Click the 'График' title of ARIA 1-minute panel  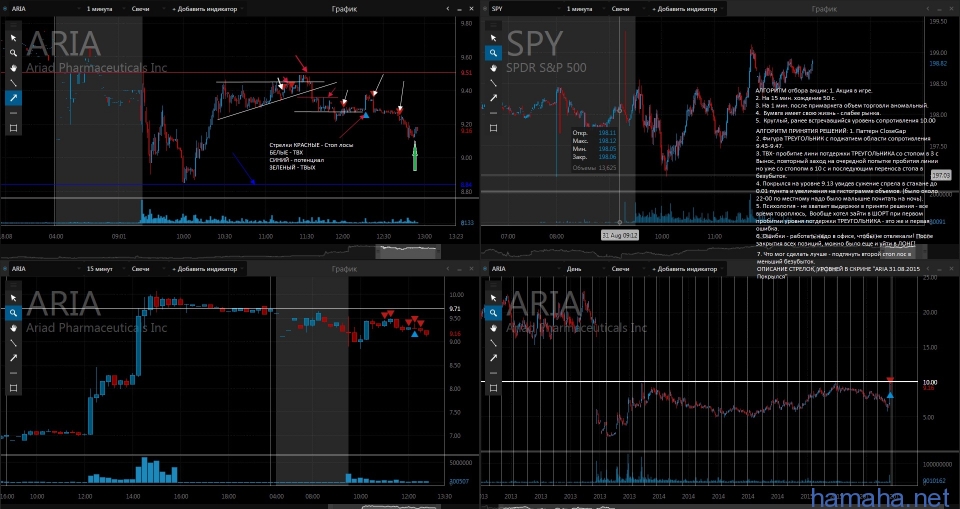tap(345, 9)
